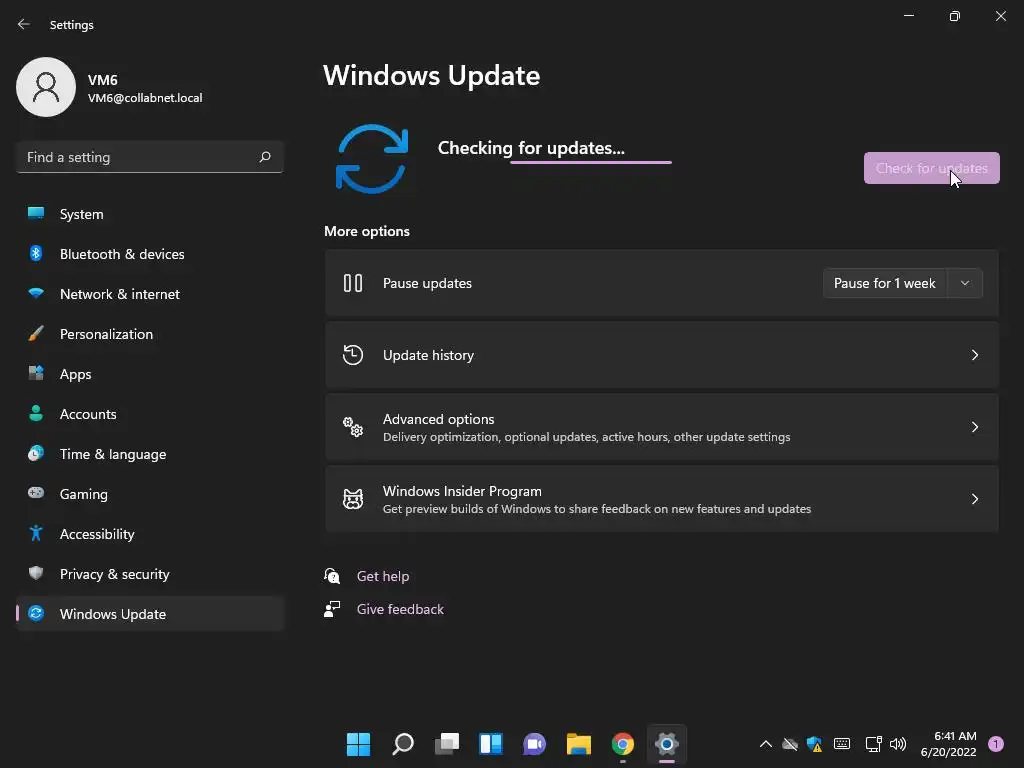Open the Get help link
The image size is (1024, 768).
[x=383, y=575]
